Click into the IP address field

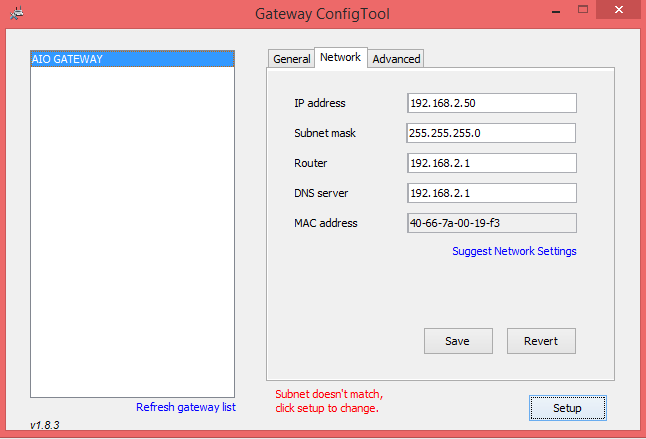(491, 103)
